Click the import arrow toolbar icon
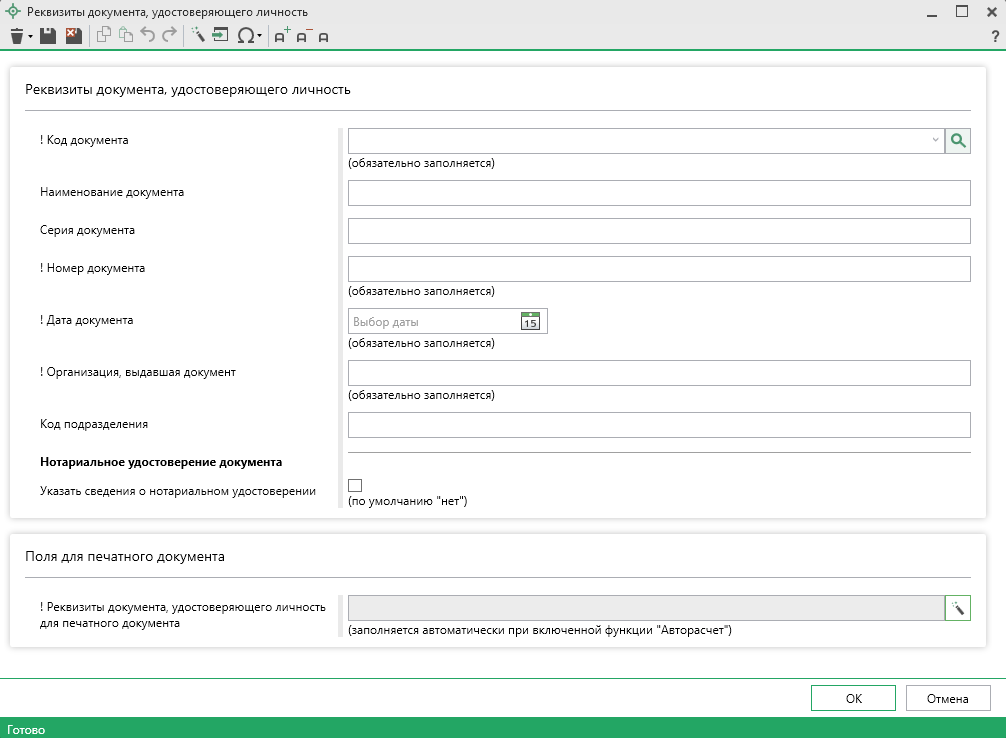The image size is (1006, 738). [221, 36]
